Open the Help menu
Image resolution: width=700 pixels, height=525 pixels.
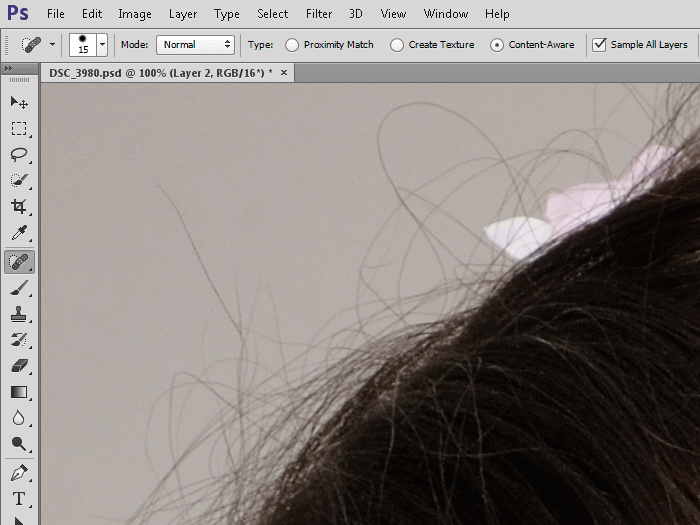[x=497, y=14]
